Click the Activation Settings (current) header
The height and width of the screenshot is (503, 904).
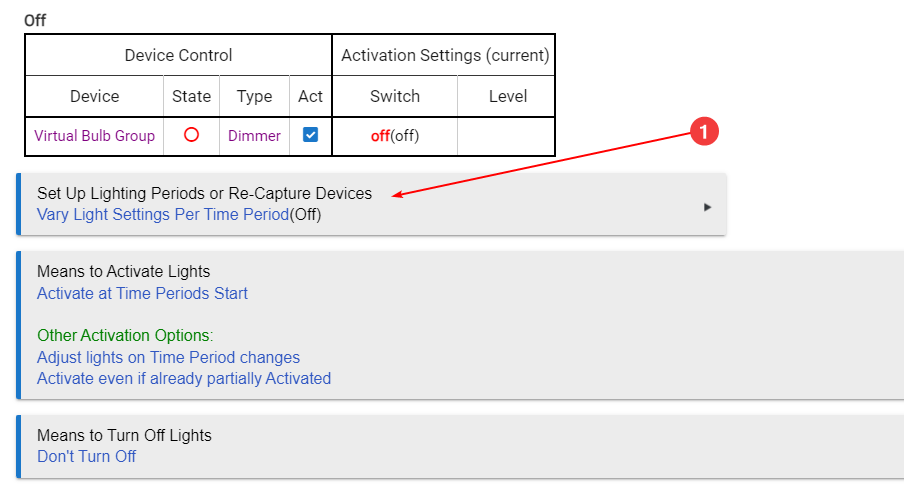[x=445, y=55]
